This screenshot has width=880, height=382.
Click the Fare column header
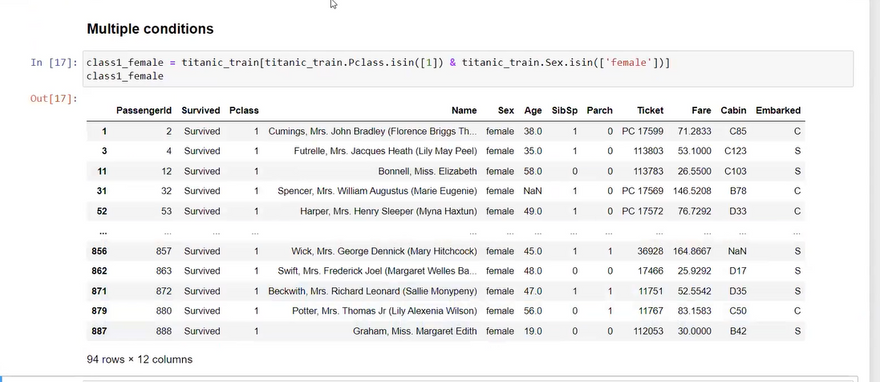point(701,111)
